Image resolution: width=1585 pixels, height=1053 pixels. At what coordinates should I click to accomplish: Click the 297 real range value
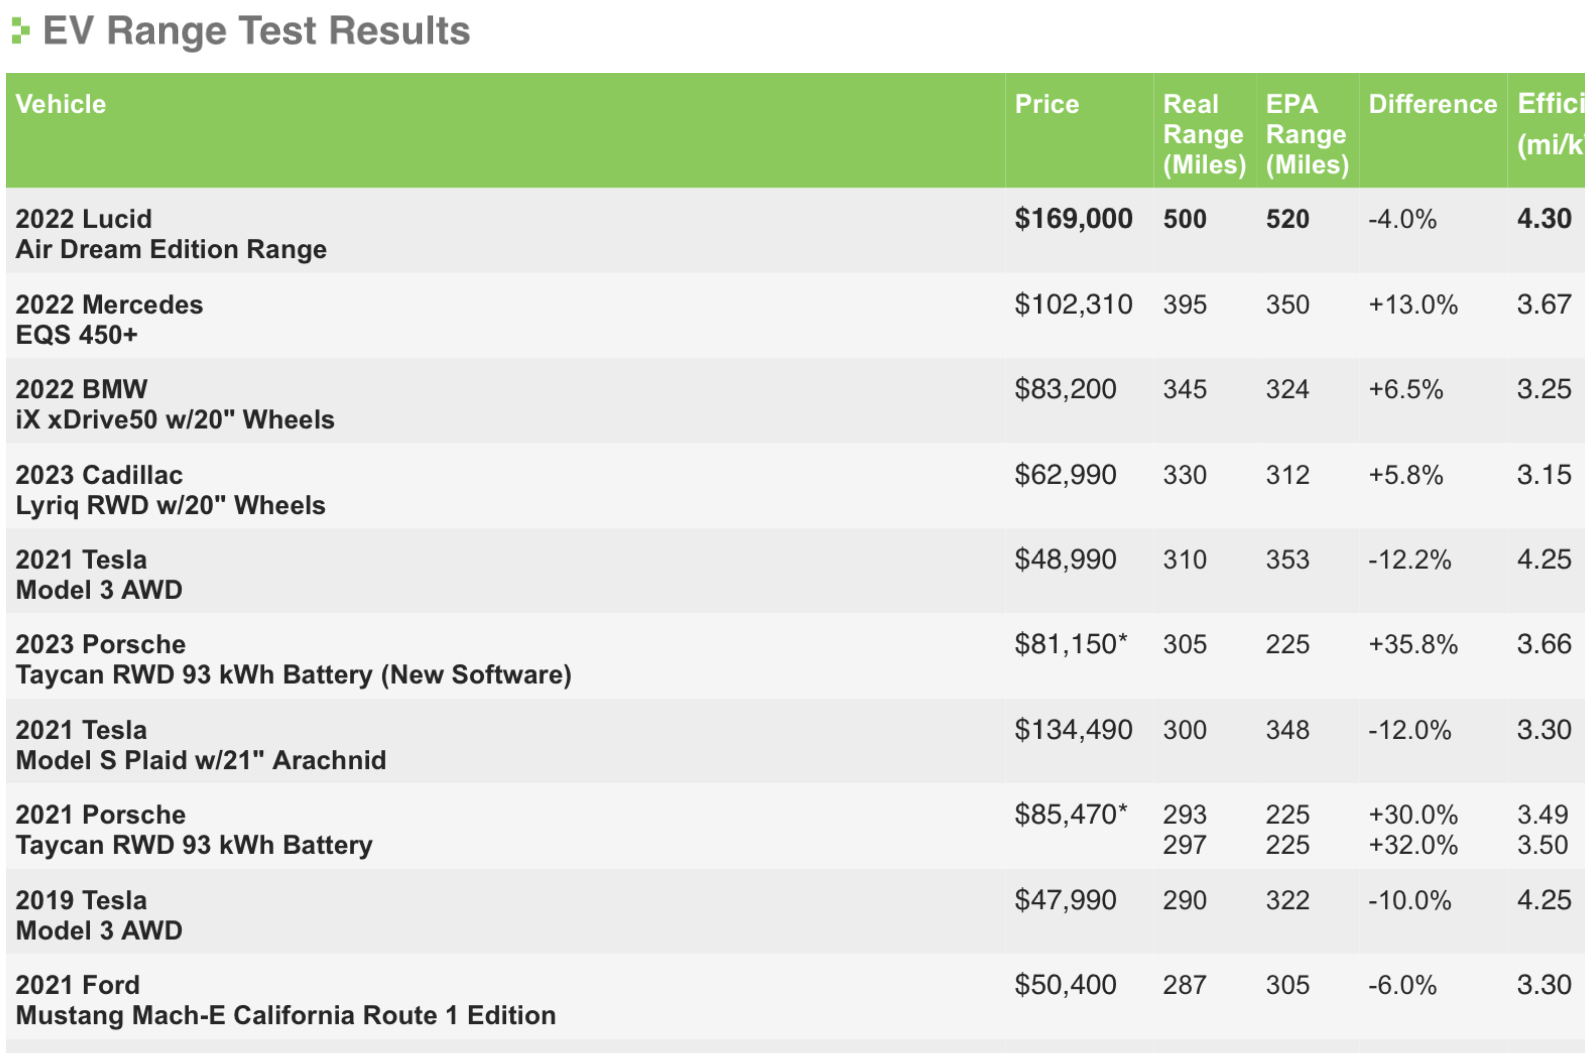[1185, 845]
